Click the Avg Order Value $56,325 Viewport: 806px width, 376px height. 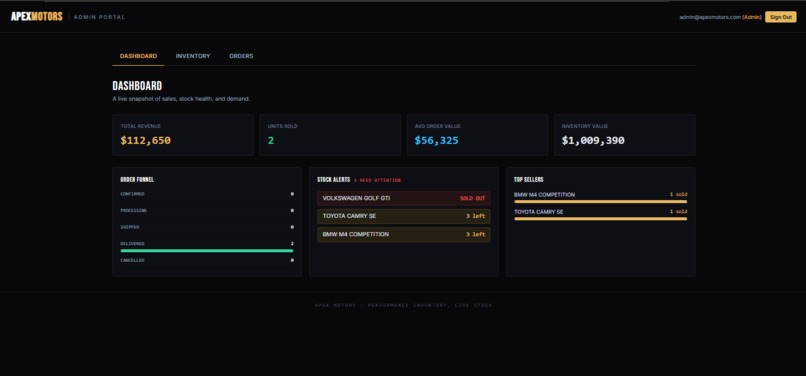(x=436, y=140)
